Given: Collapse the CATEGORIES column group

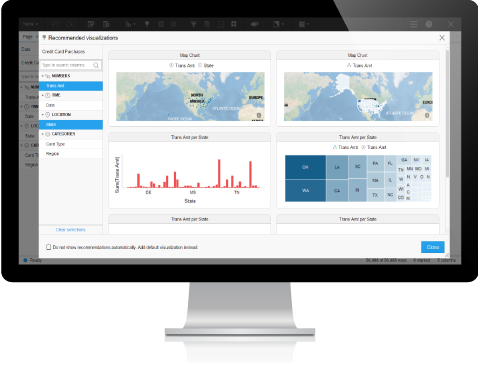Looking at the screenshot, I should 43,134.
